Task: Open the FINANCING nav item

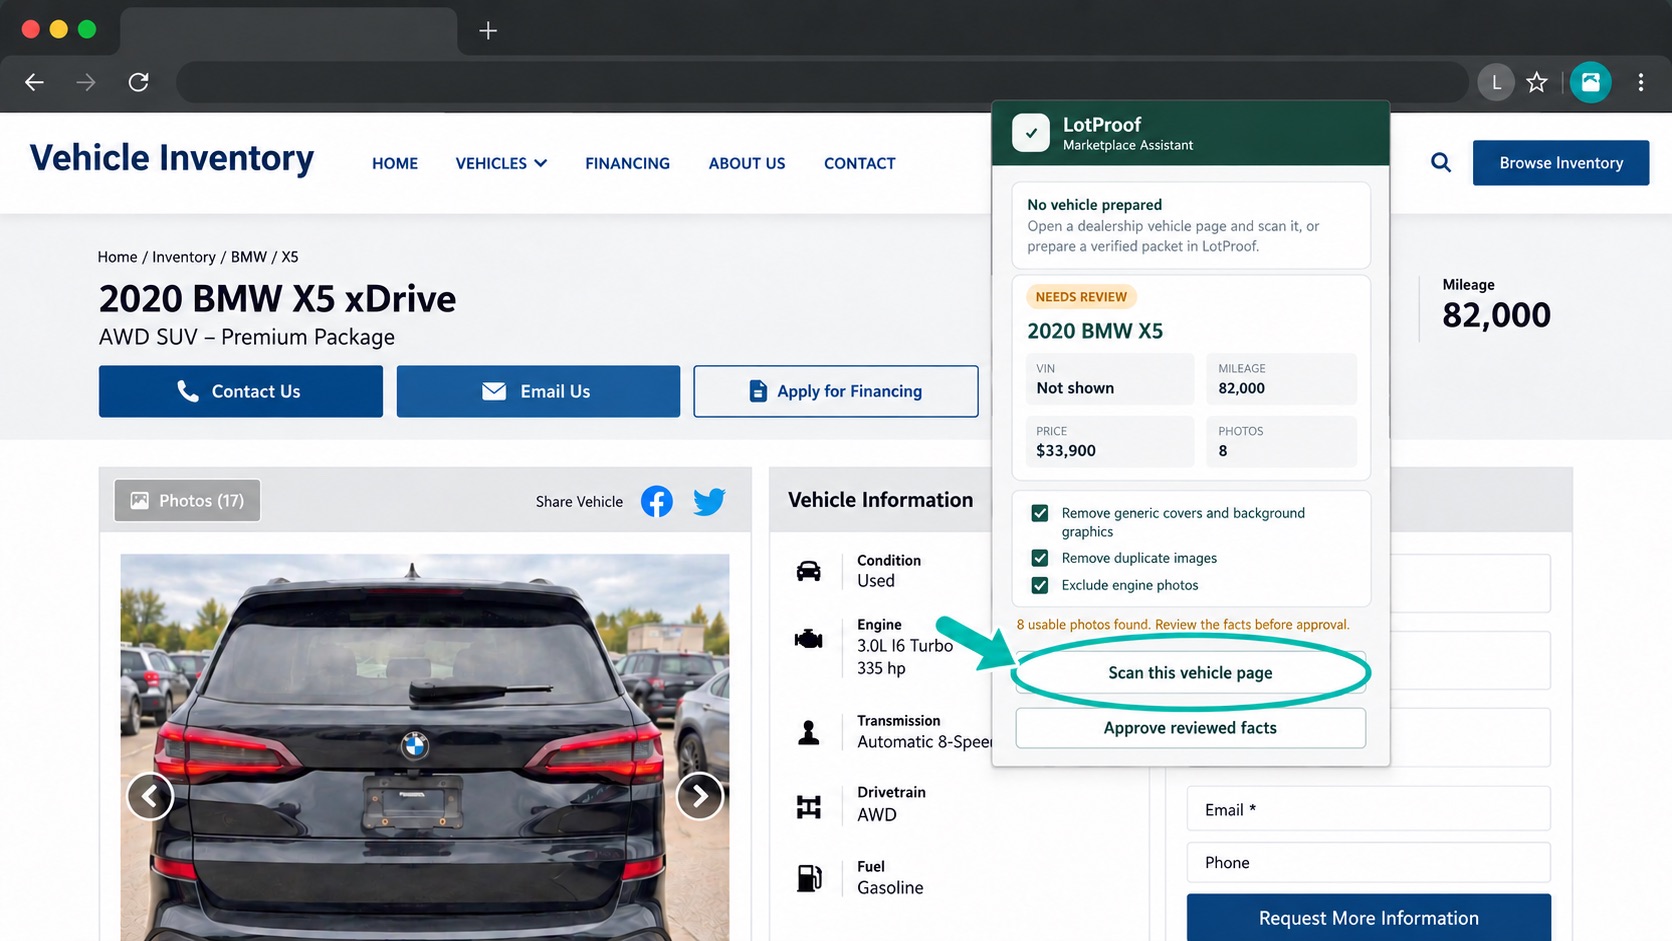Action: point(627,163)
